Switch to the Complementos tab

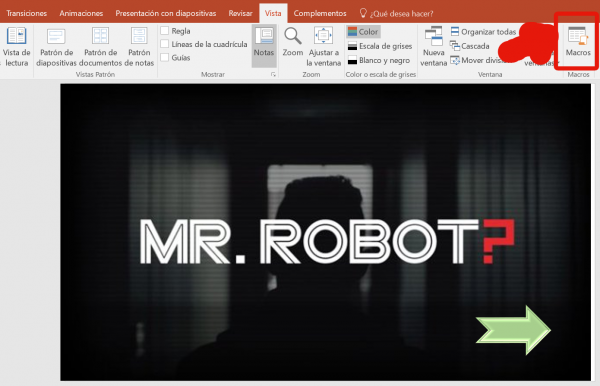pyautogui.click(x=320, y=13)
